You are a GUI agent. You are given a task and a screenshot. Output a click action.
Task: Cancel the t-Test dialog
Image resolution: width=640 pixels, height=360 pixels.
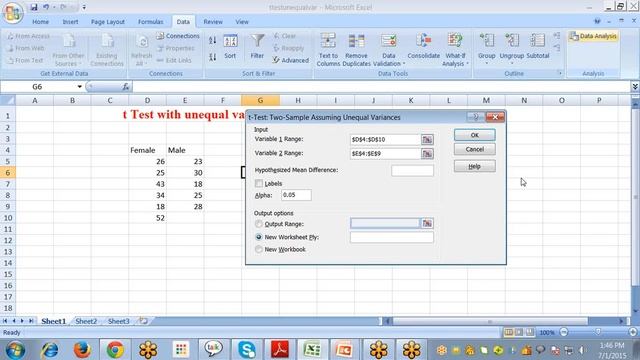pos(475,149)
